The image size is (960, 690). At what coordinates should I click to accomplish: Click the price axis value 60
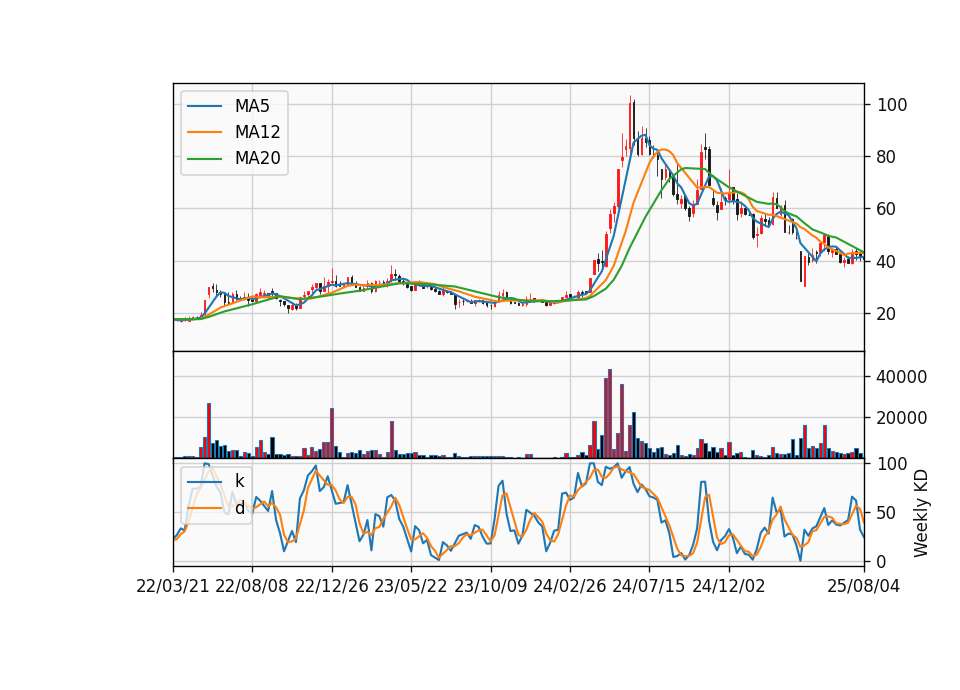click(x=887, y=209)
